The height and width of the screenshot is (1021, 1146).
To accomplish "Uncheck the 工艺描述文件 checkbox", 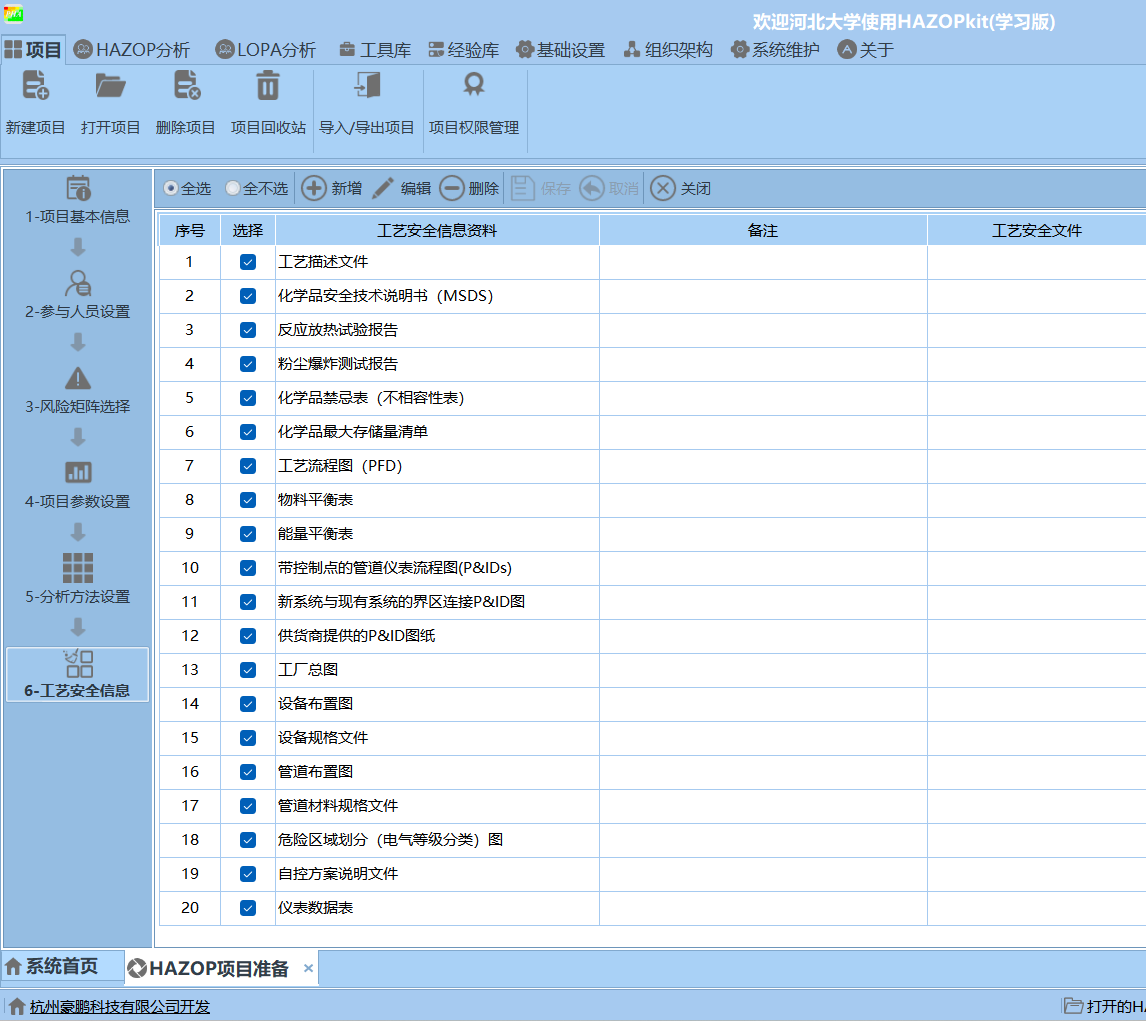I will (x=248, y=262).
